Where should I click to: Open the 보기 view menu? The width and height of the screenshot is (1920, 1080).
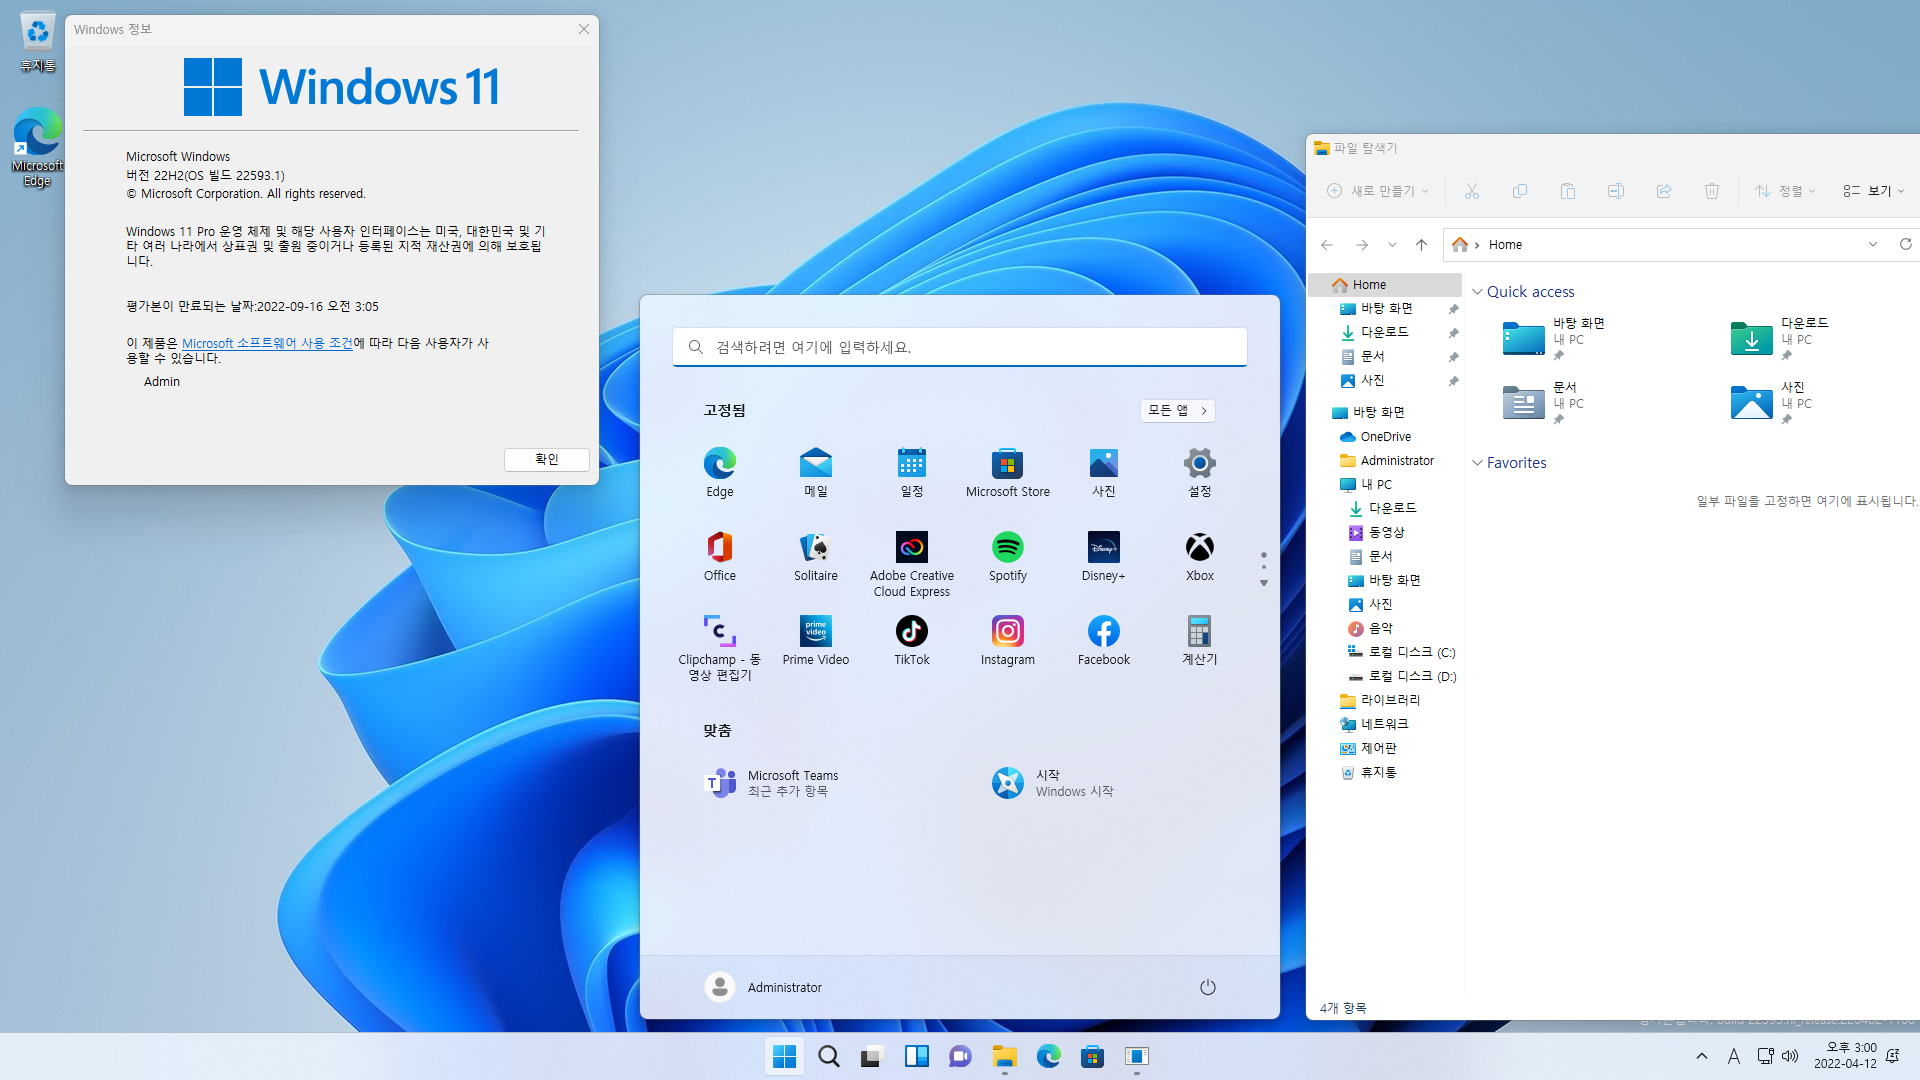1873,191
